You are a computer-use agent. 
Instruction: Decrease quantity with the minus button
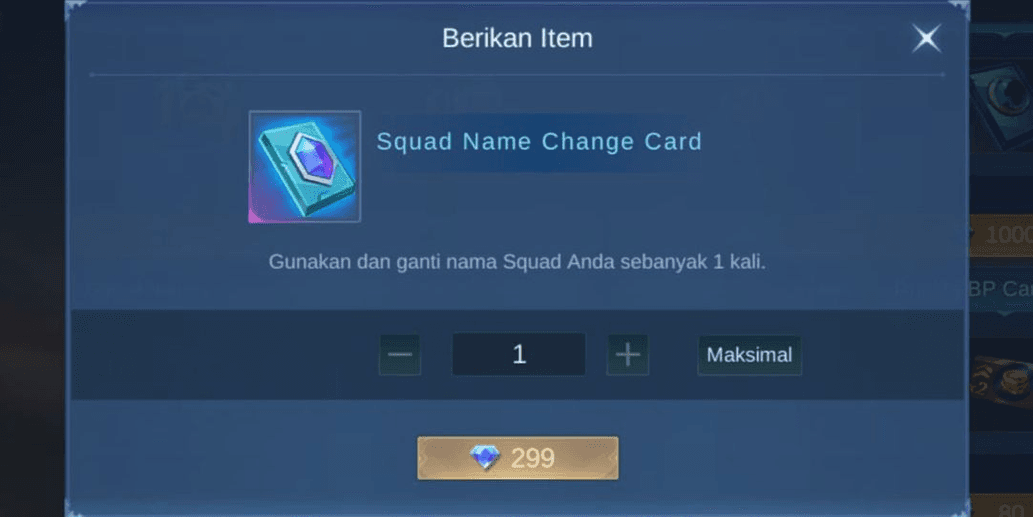[x=400, y=354]
